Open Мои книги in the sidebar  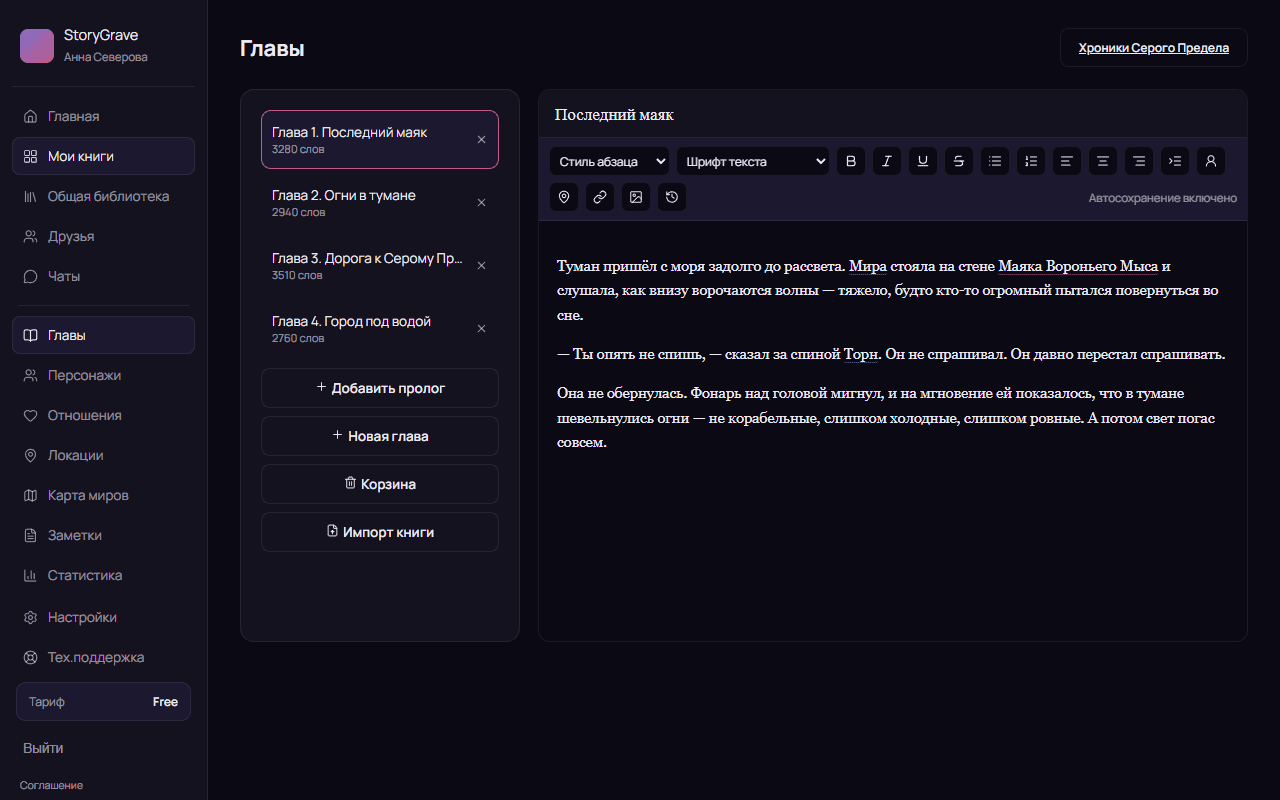point(103,156)
